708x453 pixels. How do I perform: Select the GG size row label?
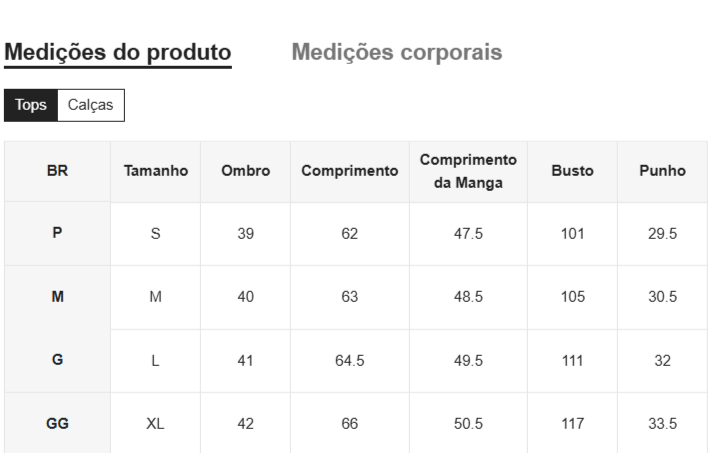tap(57, 424)
